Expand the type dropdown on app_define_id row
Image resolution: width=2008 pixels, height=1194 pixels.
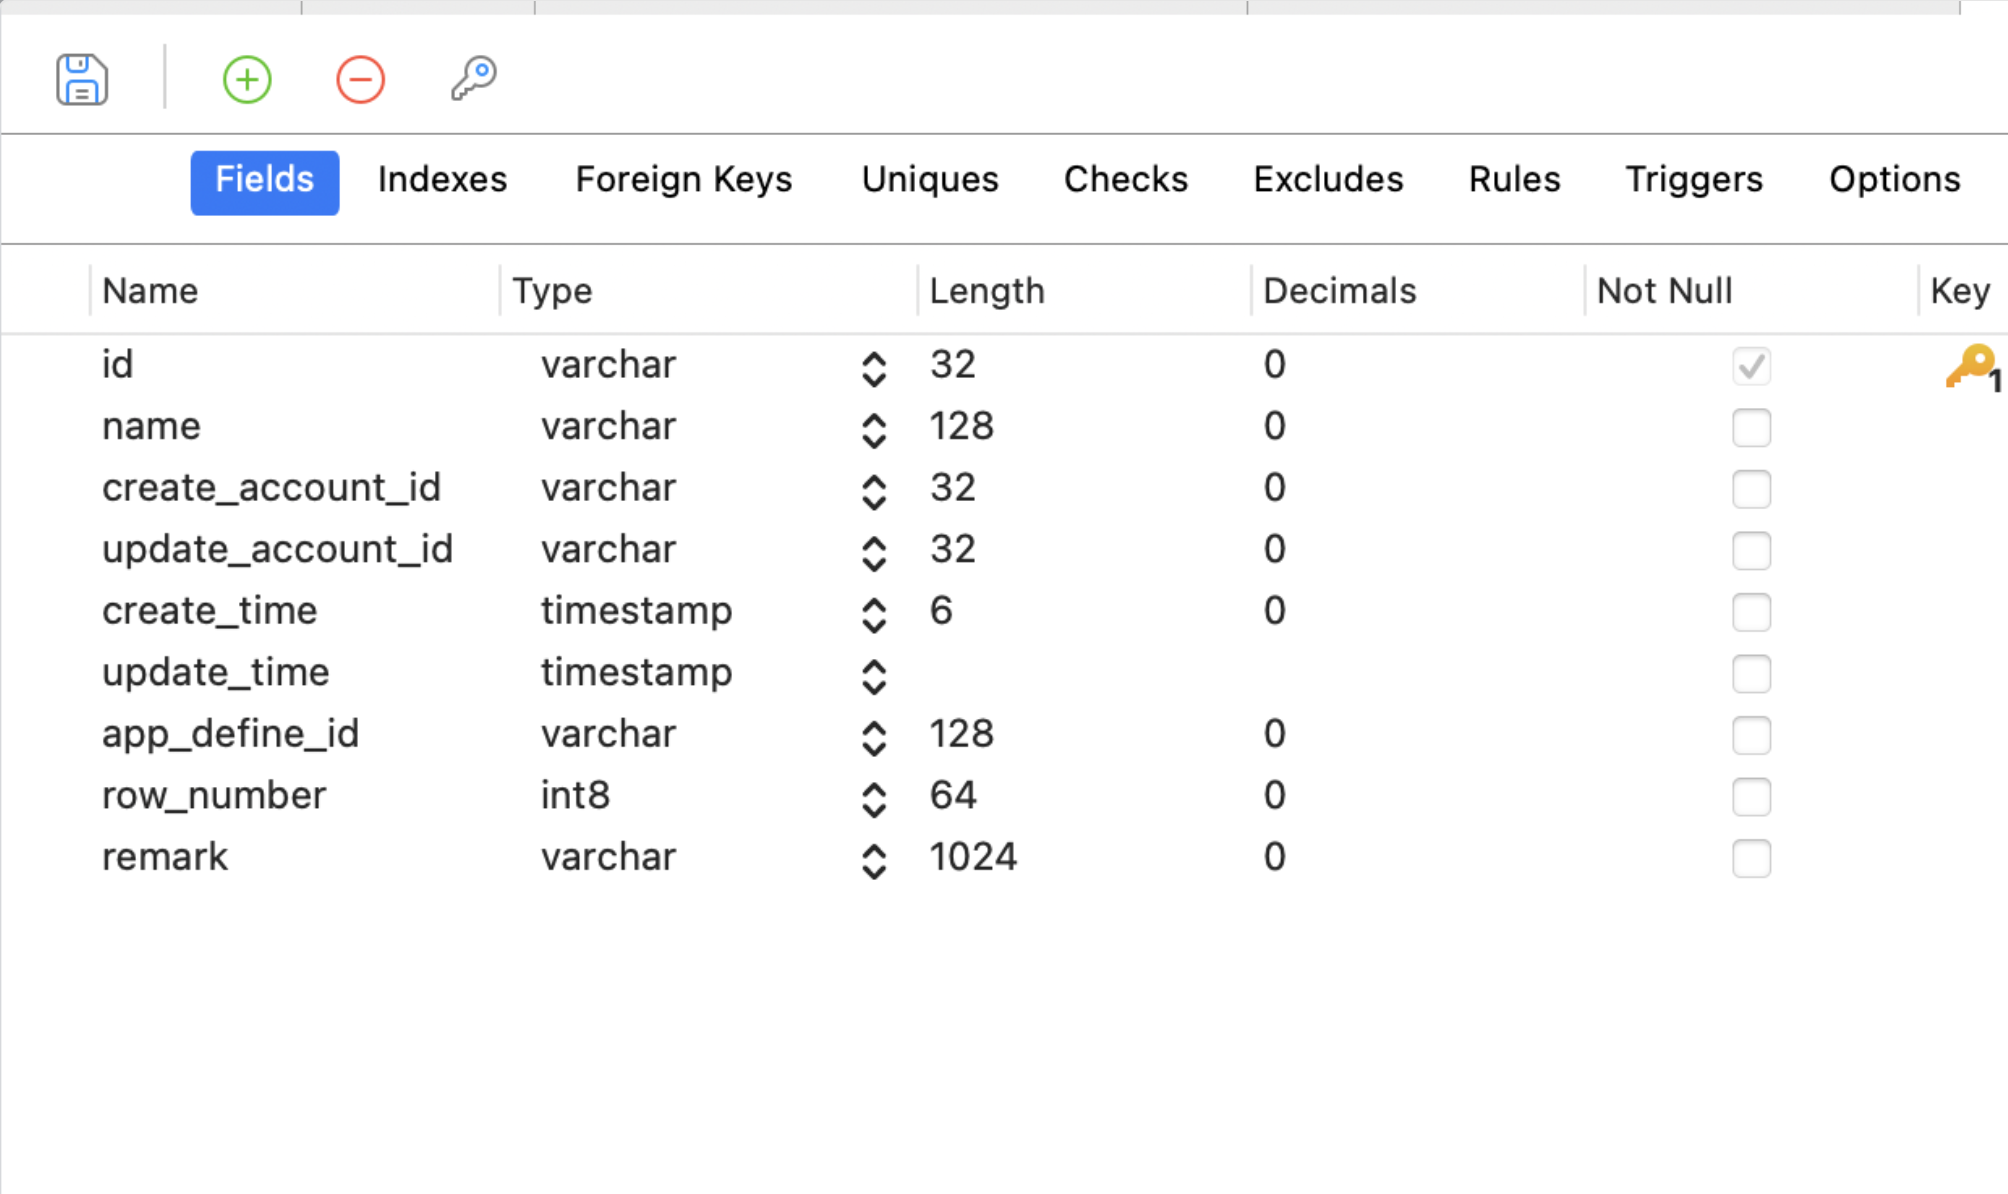click(x=874, y=738)
